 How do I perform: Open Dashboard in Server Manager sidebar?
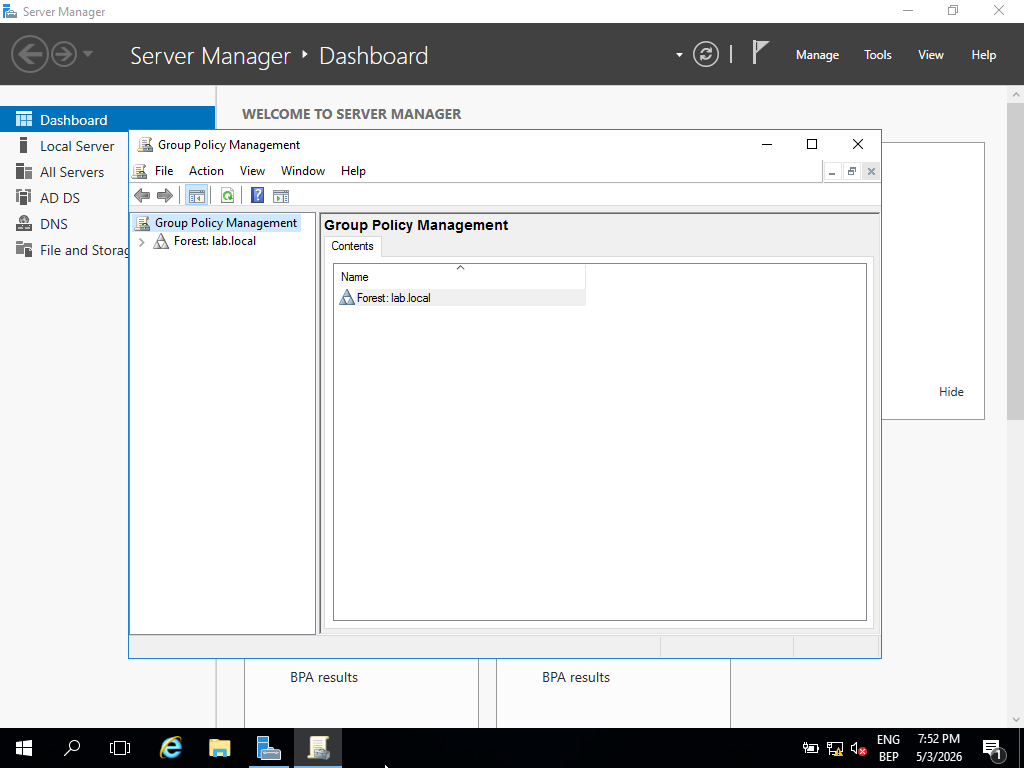pyautogui.click(x=107, y=120)
